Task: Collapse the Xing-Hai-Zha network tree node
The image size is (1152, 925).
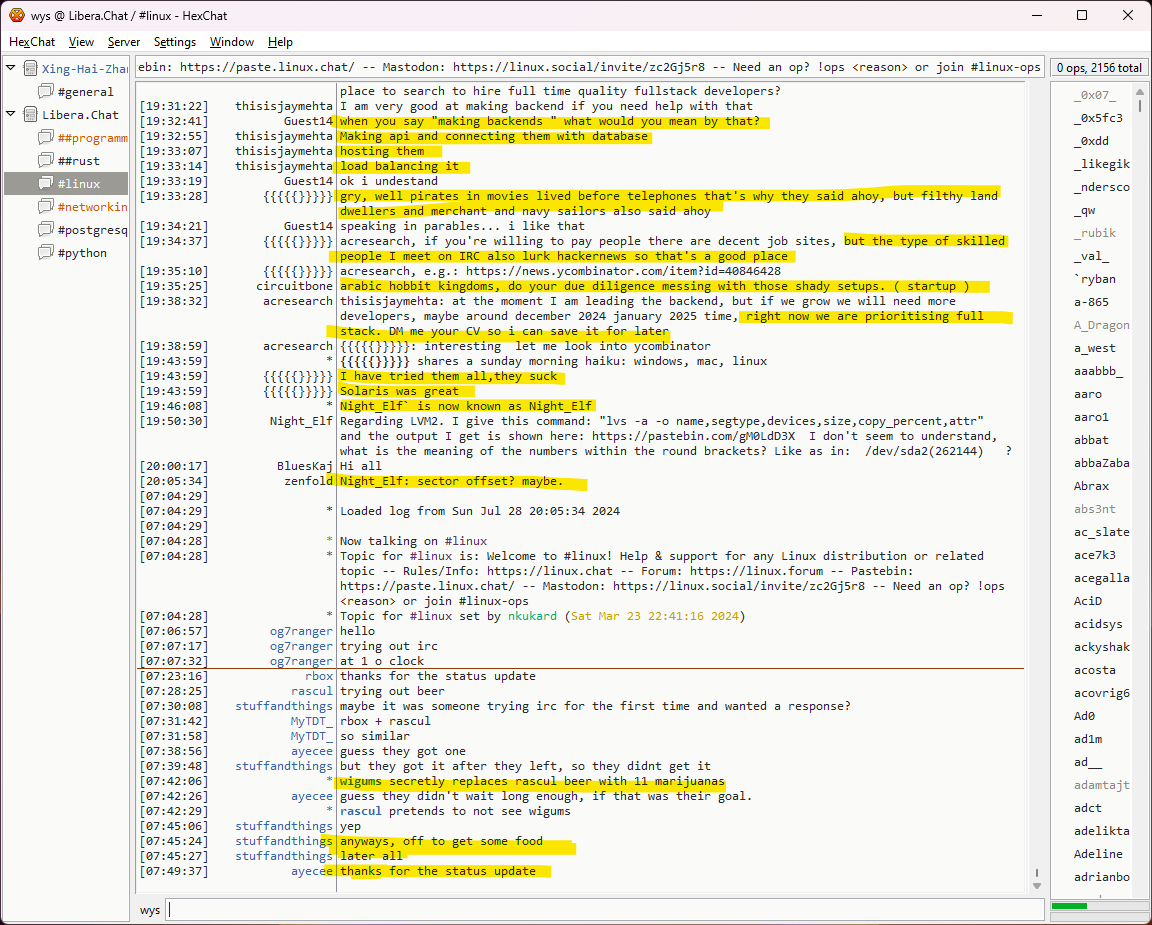Action: click(x=11, y=69)
